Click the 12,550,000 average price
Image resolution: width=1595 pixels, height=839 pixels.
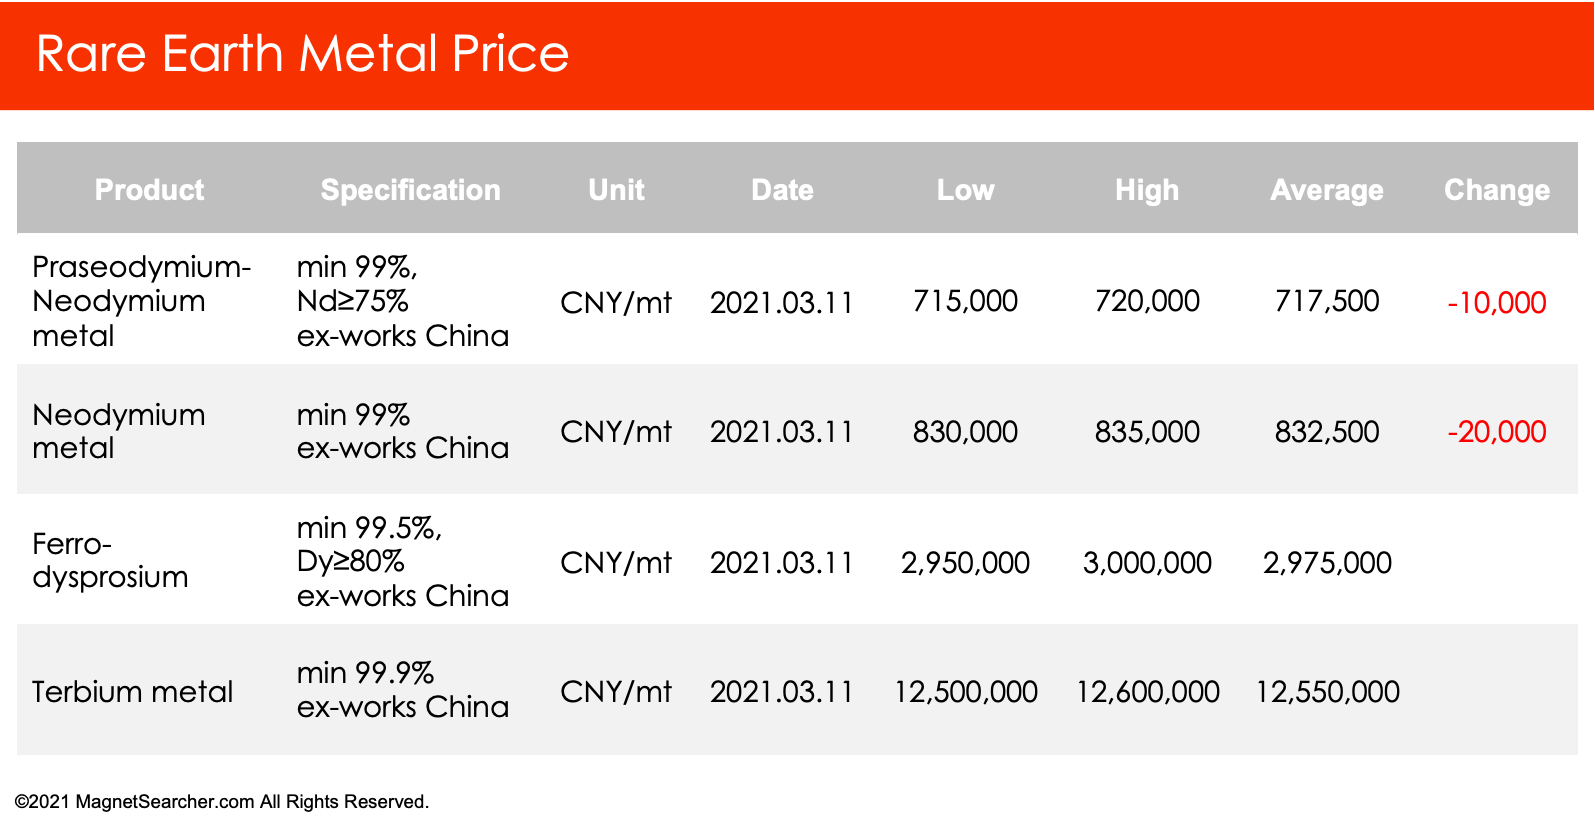tap(1327, 692)
